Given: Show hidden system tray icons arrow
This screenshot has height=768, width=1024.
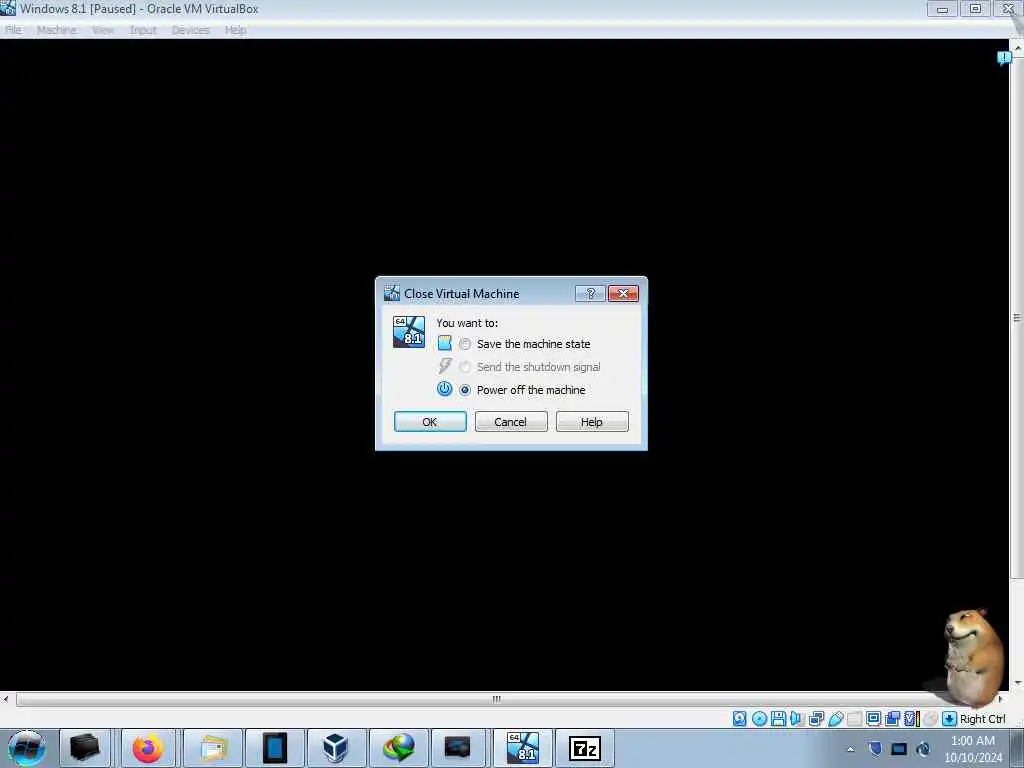Looking at the screenshot, I should click(x=850, y=749).
